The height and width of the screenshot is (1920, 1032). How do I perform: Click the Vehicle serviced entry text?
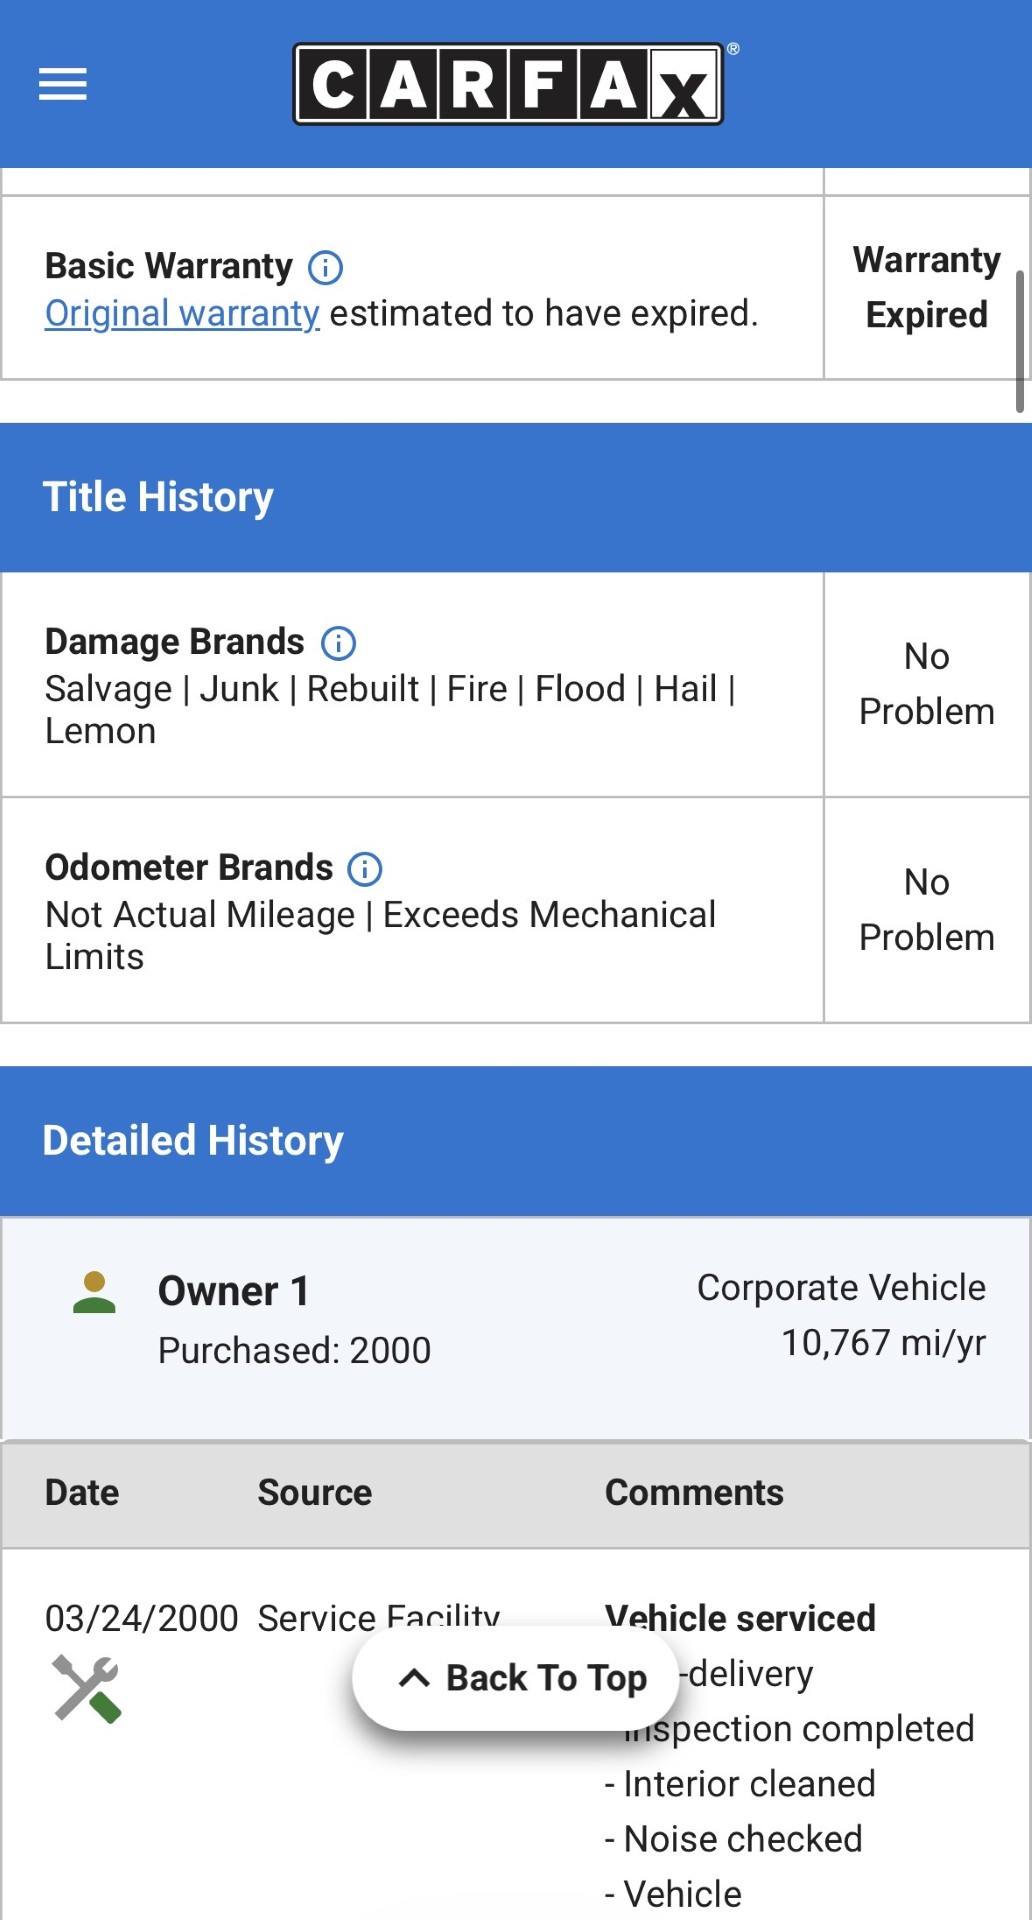[740, 1618]
